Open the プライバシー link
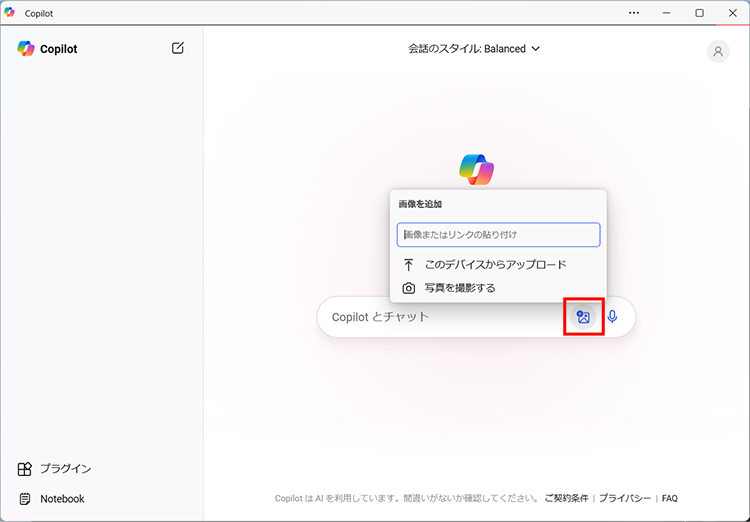Screen dimensions: 750x522 [625, 498]
